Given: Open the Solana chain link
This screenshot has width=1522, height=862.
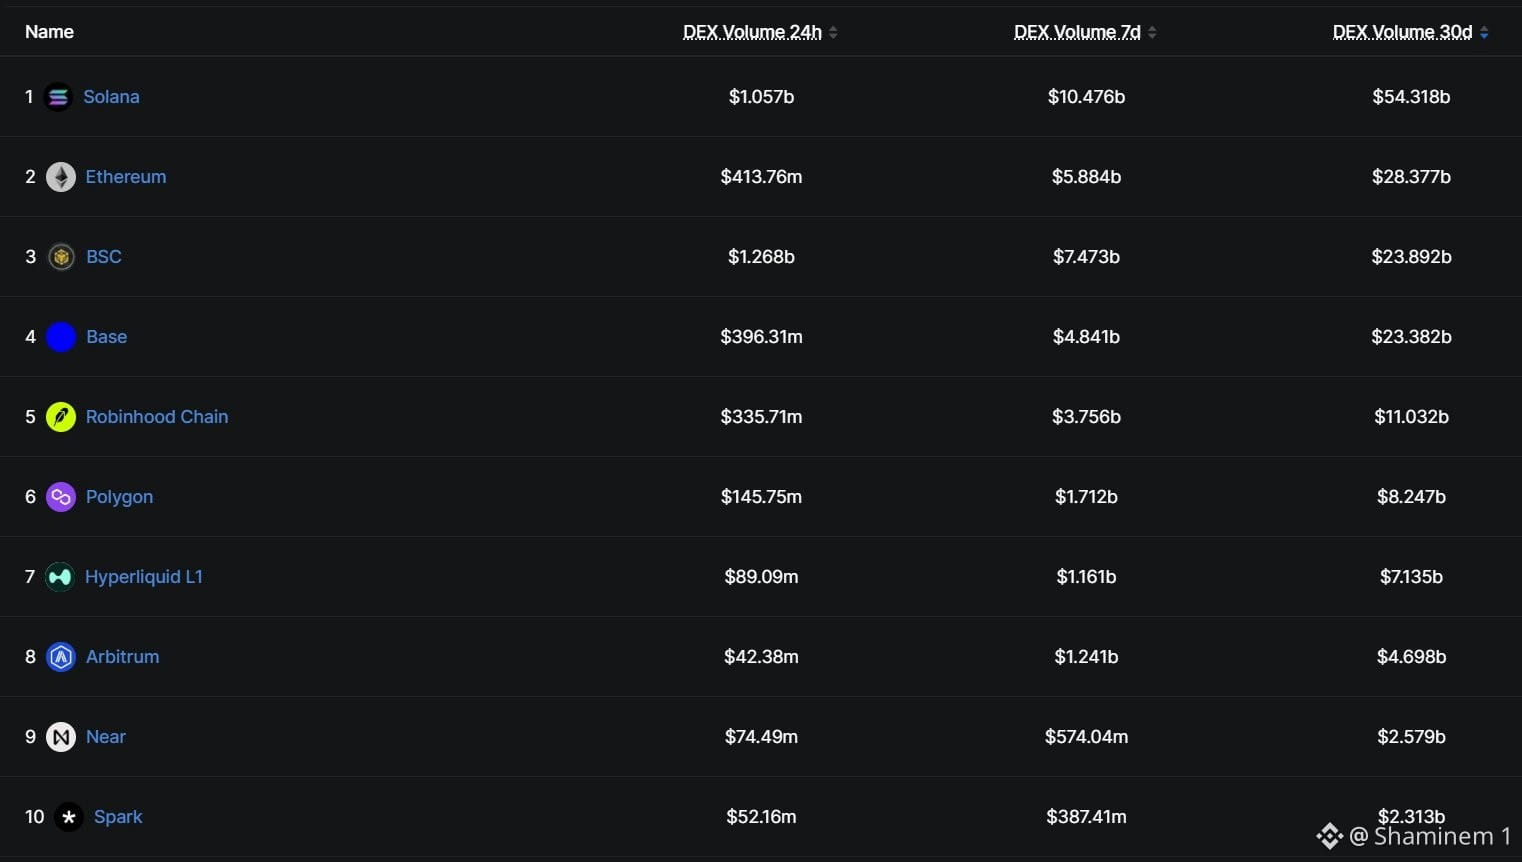Looking at the screenshot, I should click(111, 97).
